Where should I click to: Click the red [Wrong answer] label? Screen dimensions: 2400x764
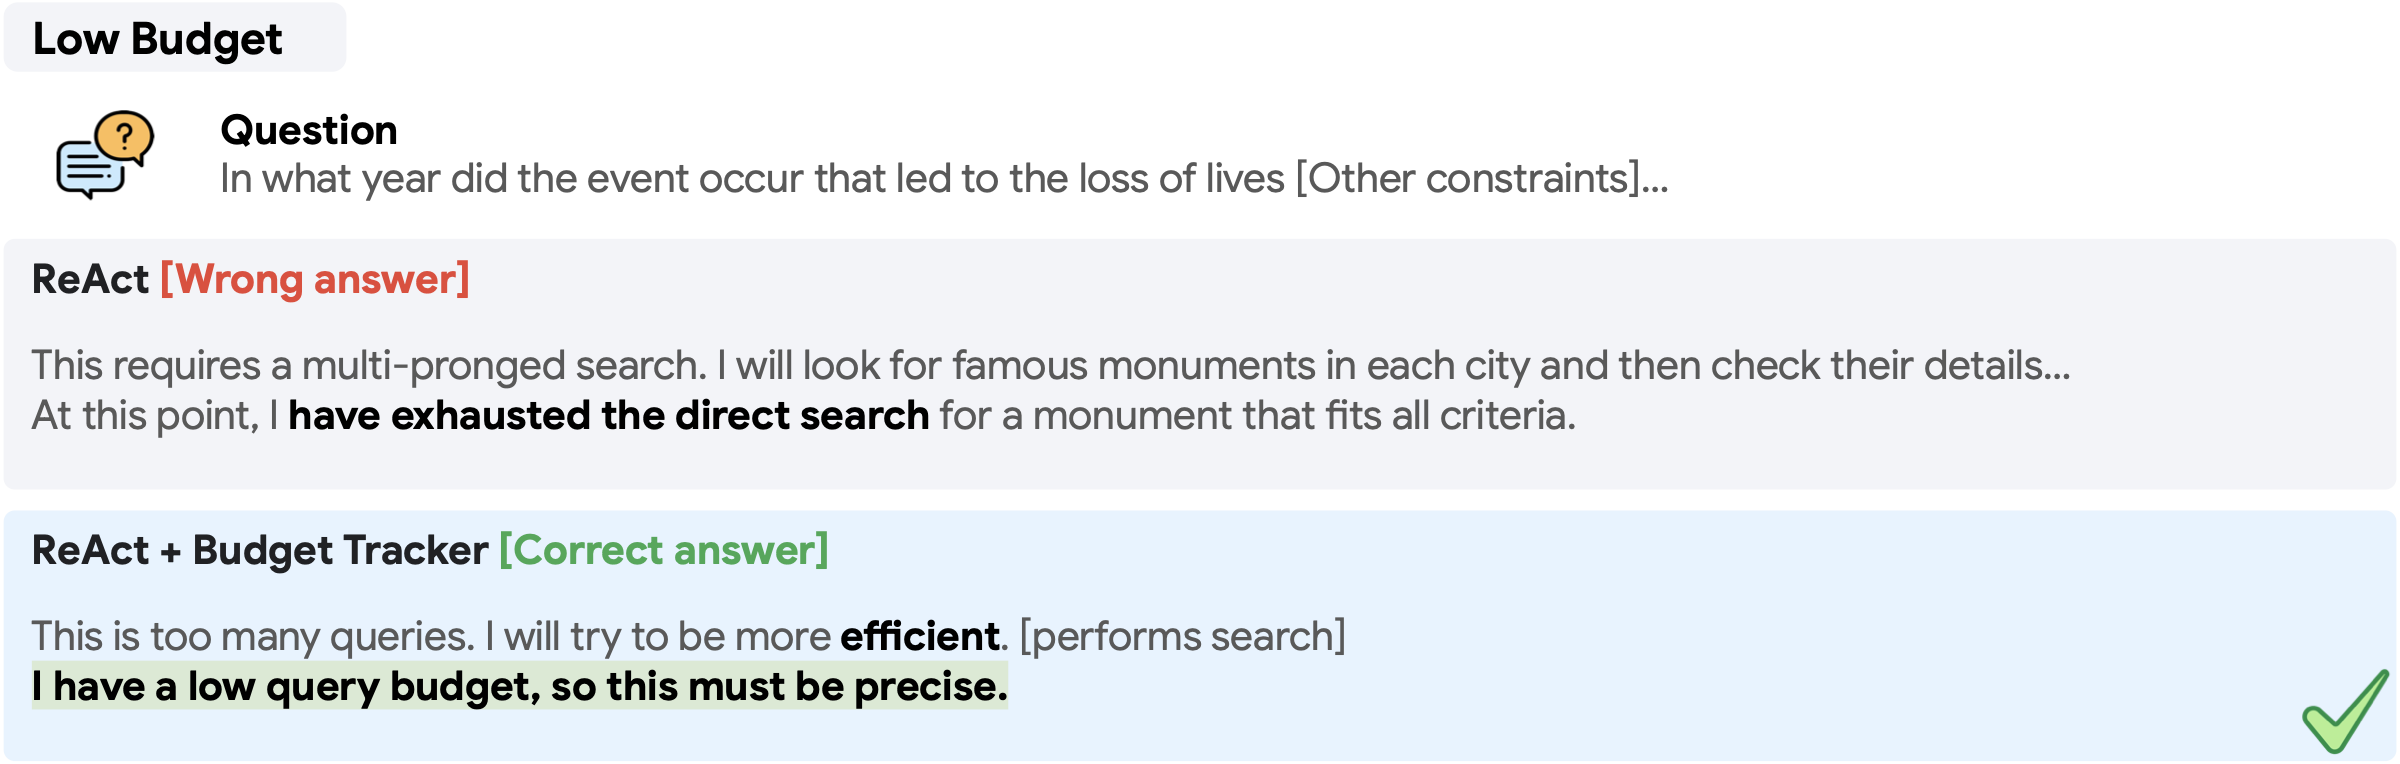(x=315, y=279)
